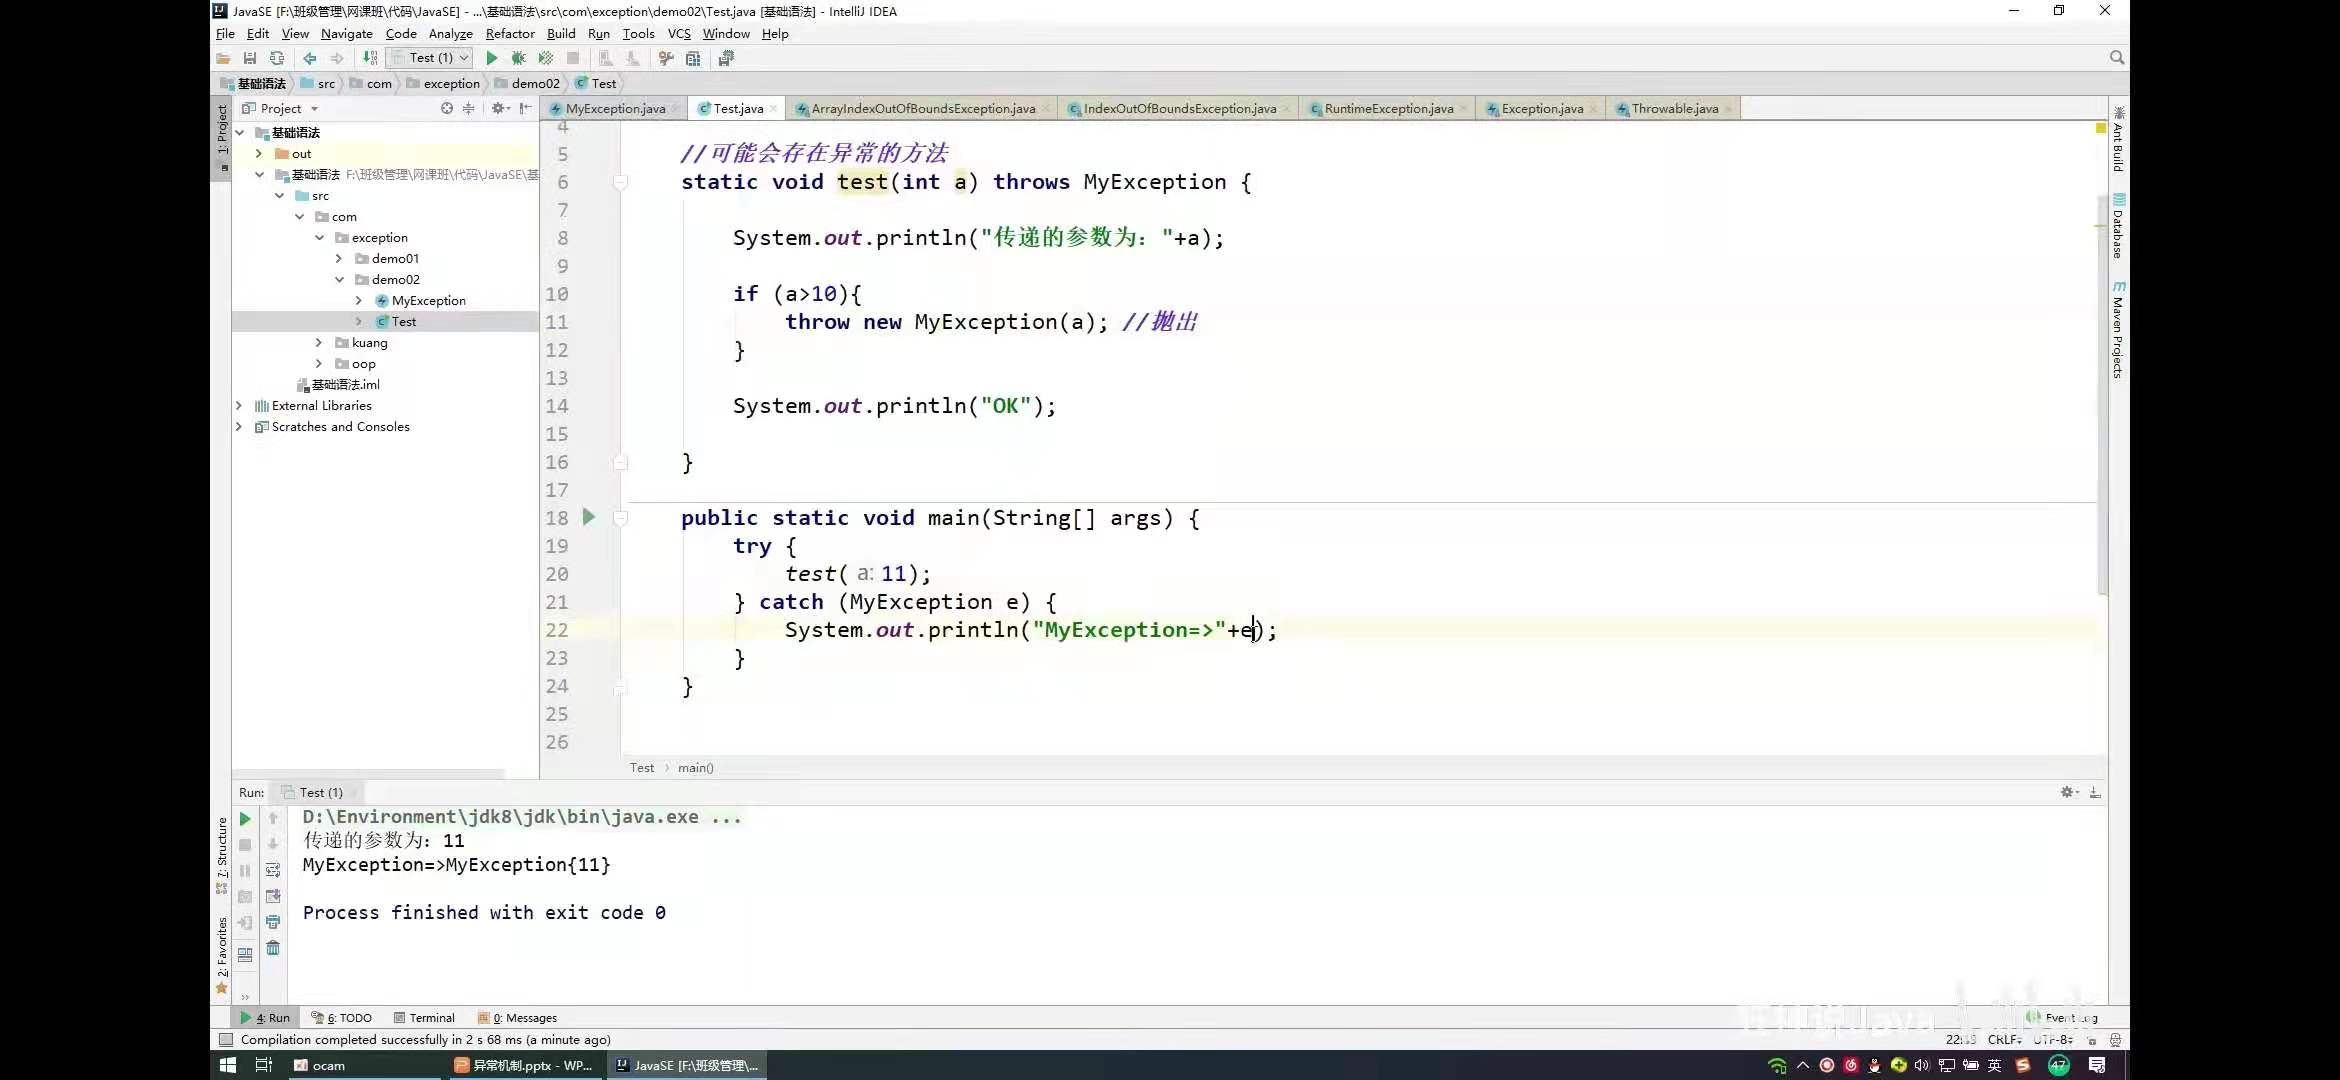Click the Build project hammer-arrow icon
Image resolution: width=2340 pixels, height=1080 pixels.
370,58
